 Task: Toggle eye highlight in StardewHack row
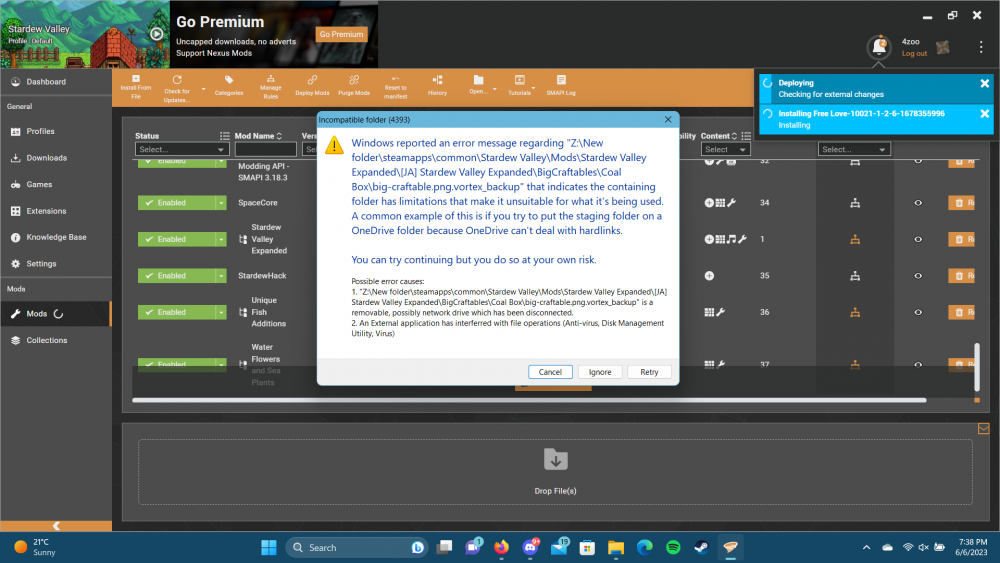tap(918, 275)
